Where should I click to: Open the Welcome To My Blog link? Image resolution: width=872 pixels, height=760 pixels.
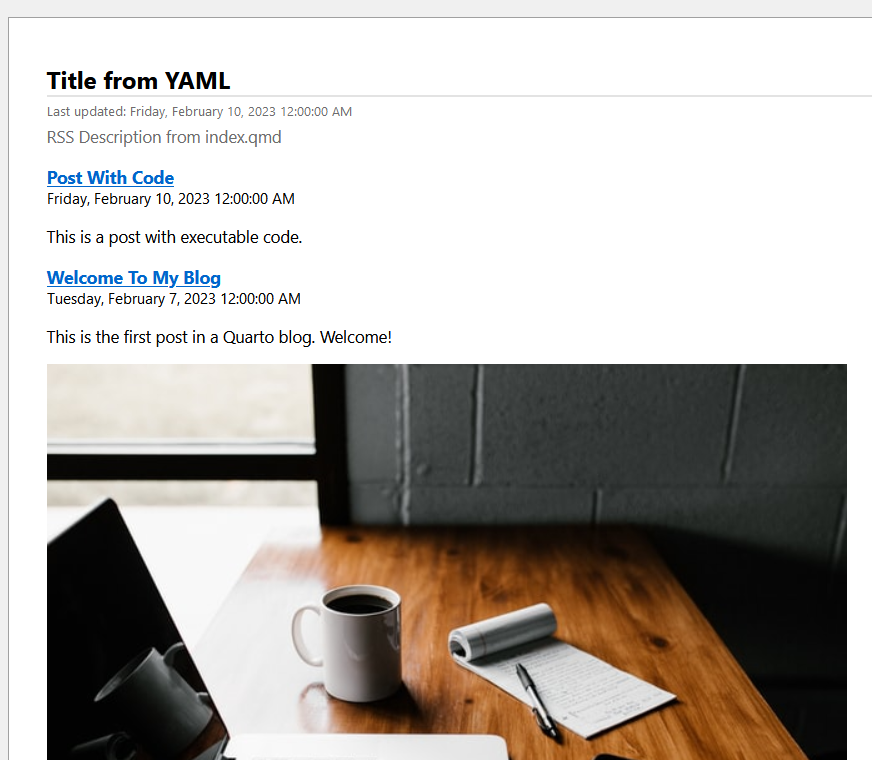(133, 278)
